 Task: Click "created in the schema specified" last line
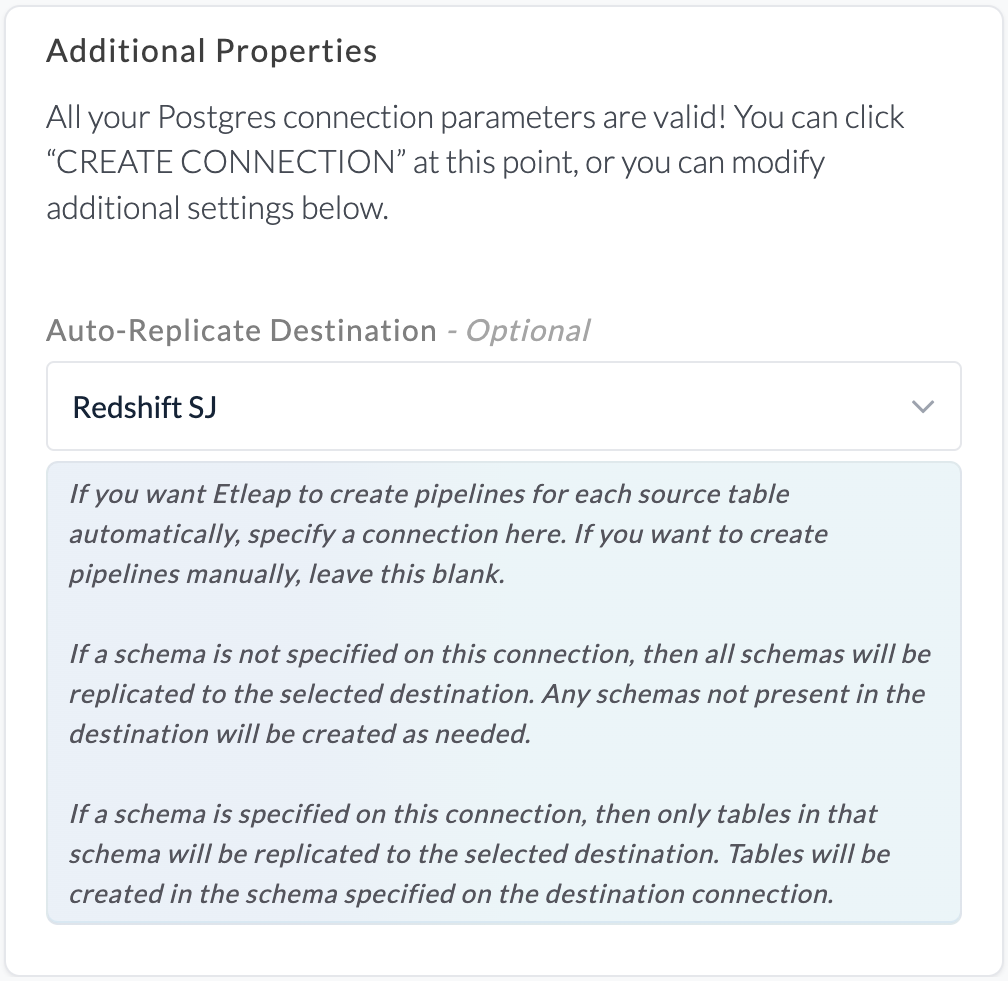pyautogui.click(x=450, y=894)
